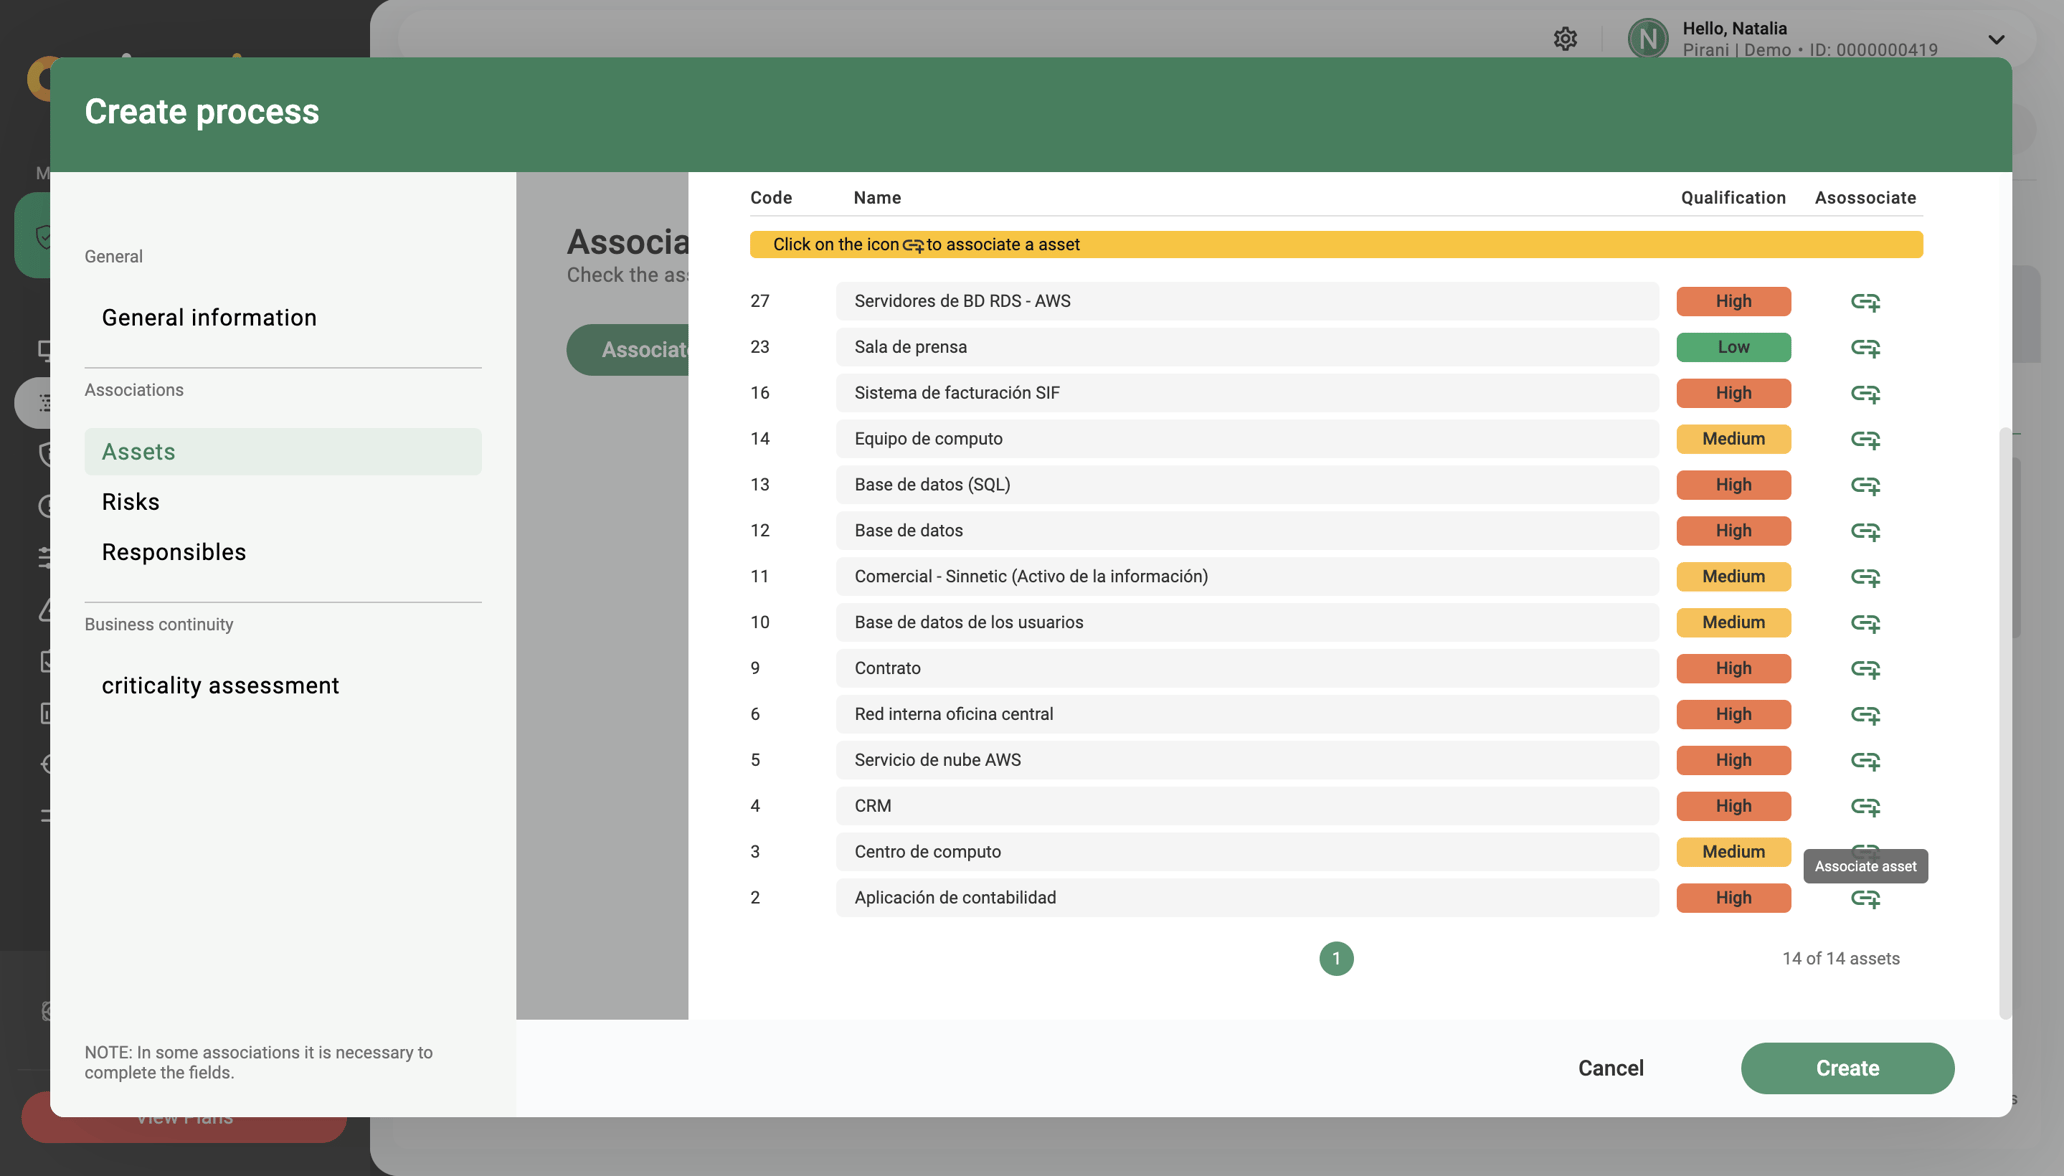
Task: Associate the "Aplicación de contabilidad" asset
Action: [1866, 898]
